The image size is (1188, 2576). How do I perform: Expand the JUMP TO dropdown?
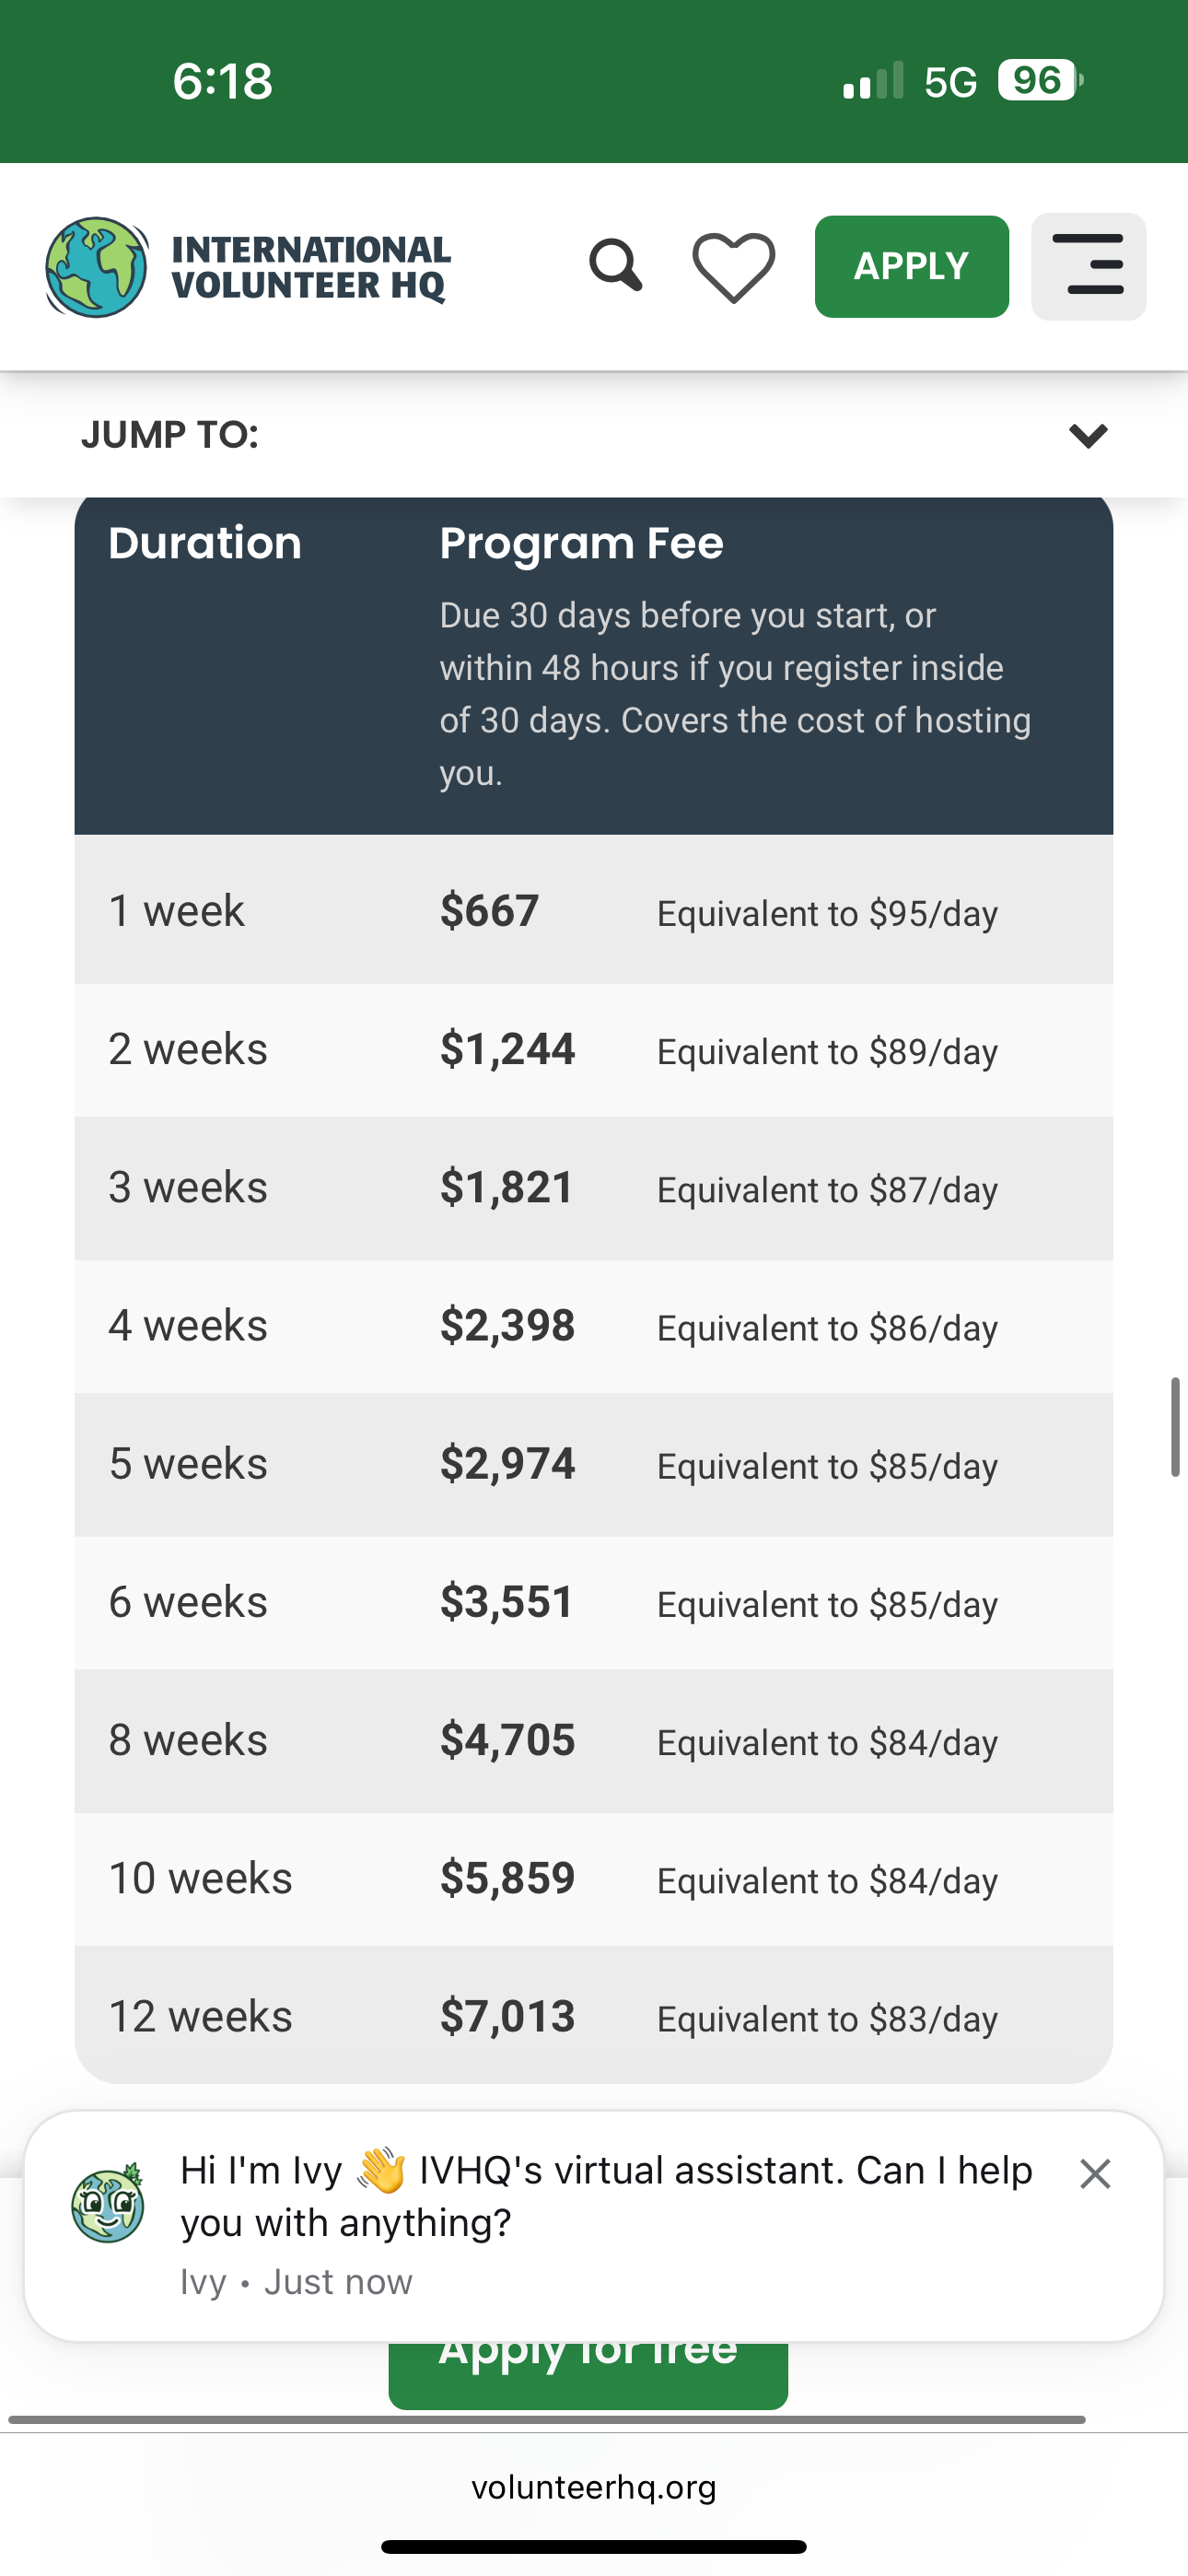point(1087,435)
